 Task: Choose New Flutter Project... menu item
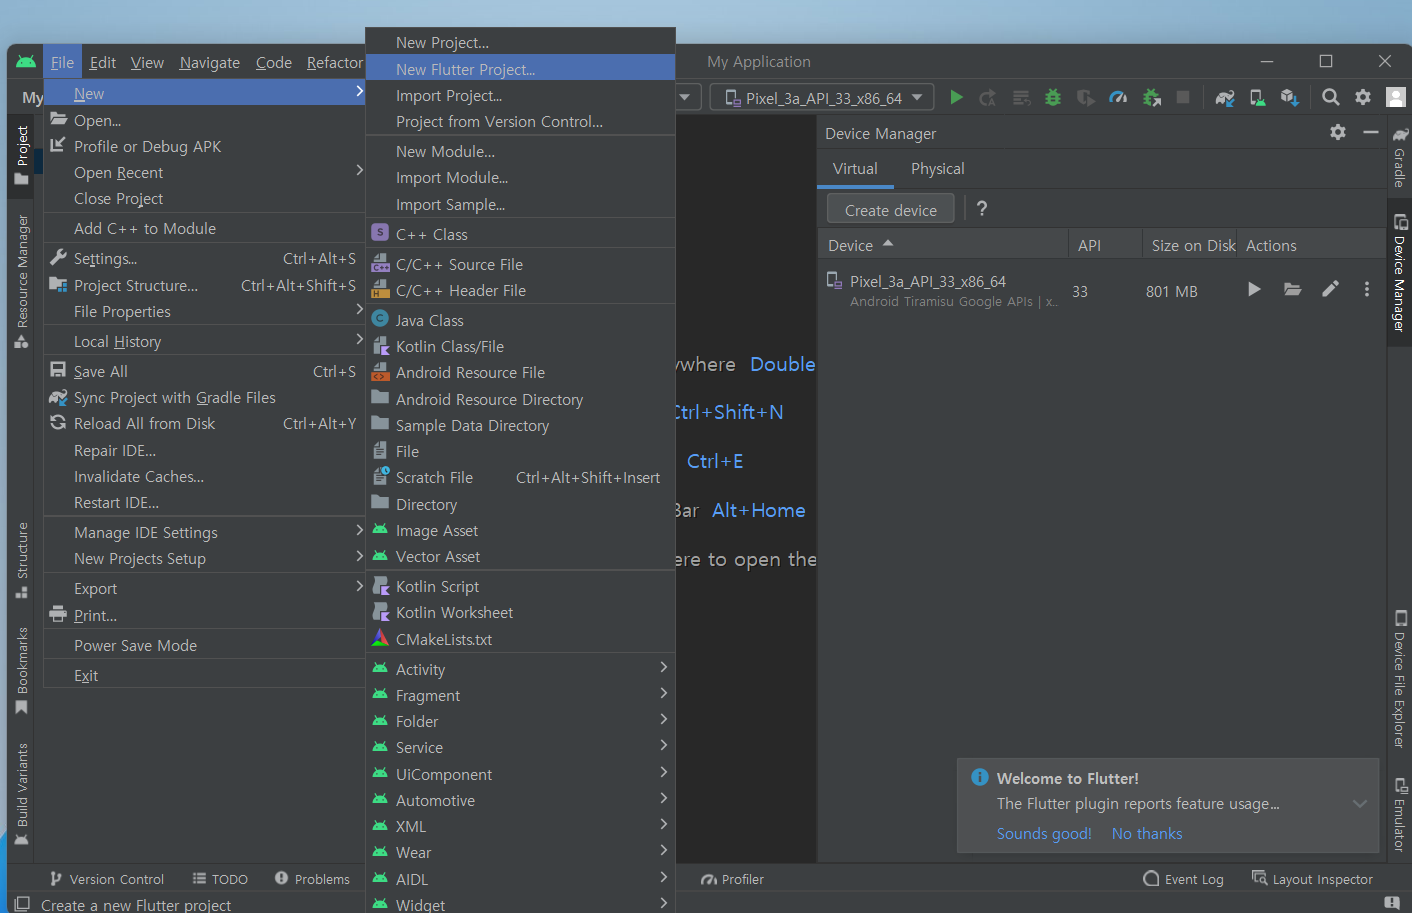[x=521, y=69]
